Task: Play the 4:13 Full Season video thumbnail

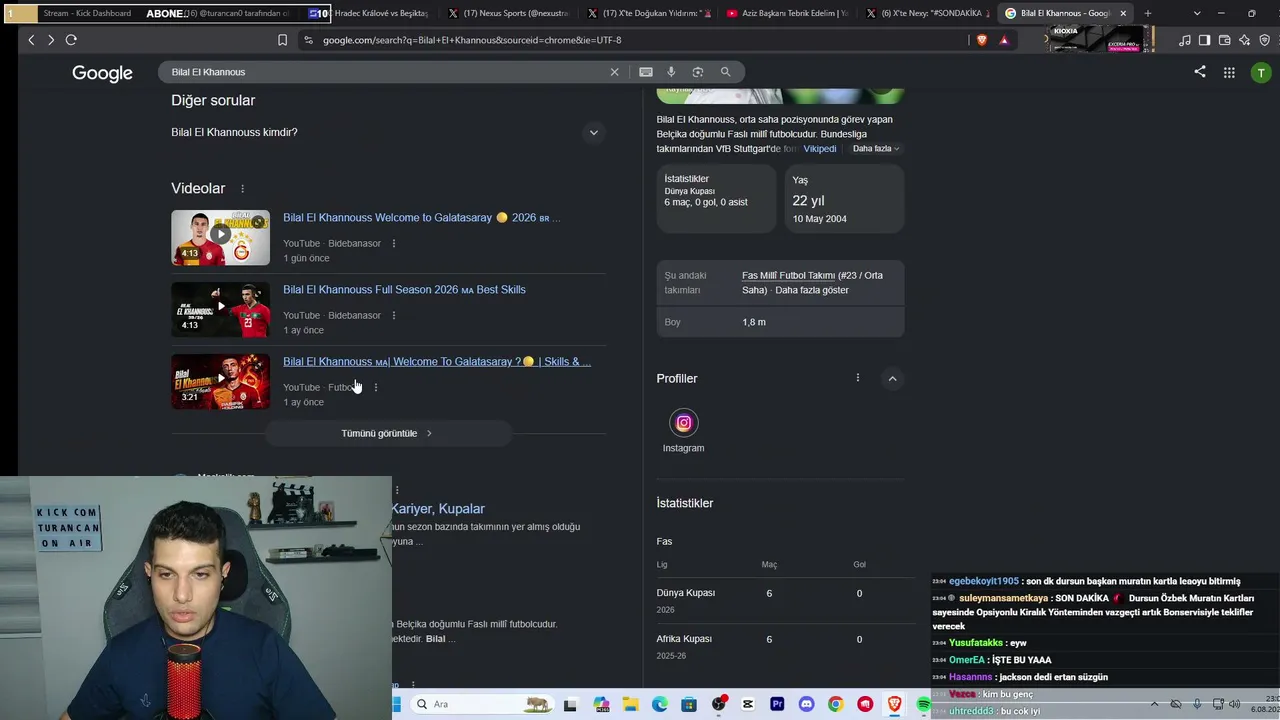Action: (220, 310)
